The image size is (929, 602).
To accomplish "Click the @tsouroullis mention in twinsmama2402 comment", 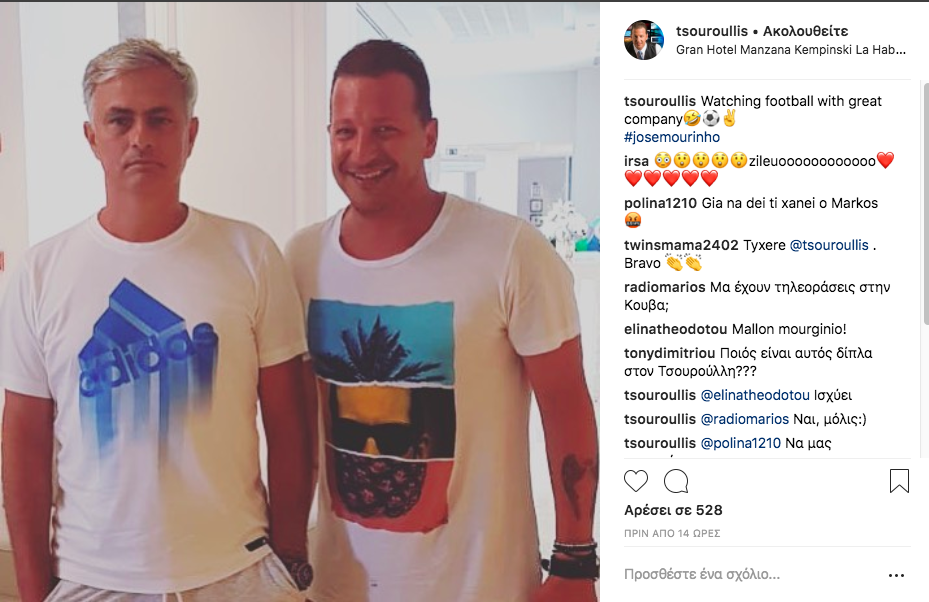I will coord(829,245).
